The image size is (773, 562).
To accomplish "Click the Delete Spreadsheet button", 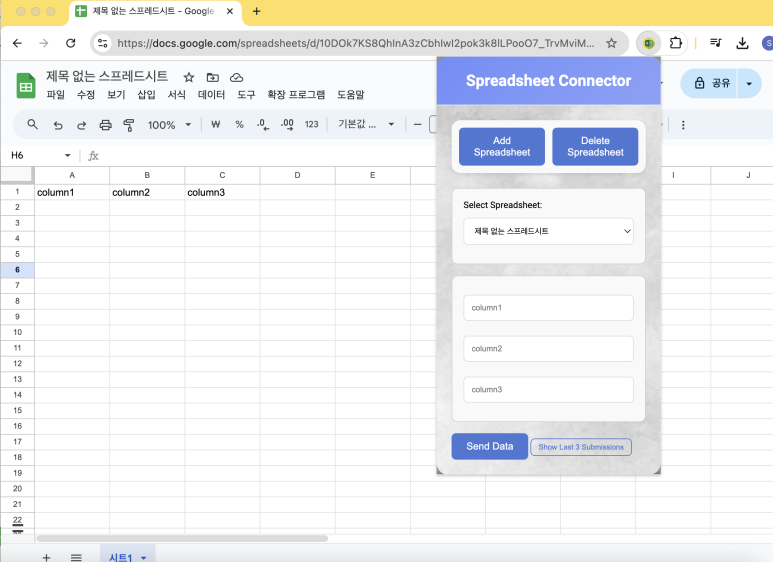I will click(595, 146).
